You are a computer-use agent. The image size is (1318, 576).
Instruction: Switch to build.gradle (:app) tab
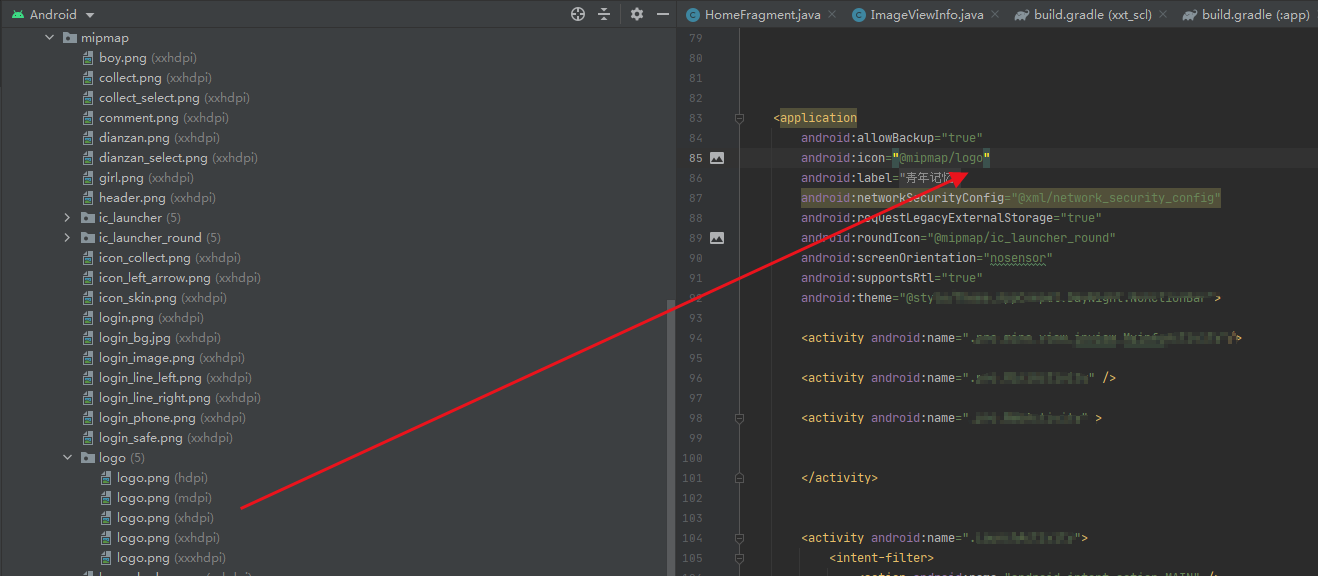pyautogui.click(x=1255, y=15)
